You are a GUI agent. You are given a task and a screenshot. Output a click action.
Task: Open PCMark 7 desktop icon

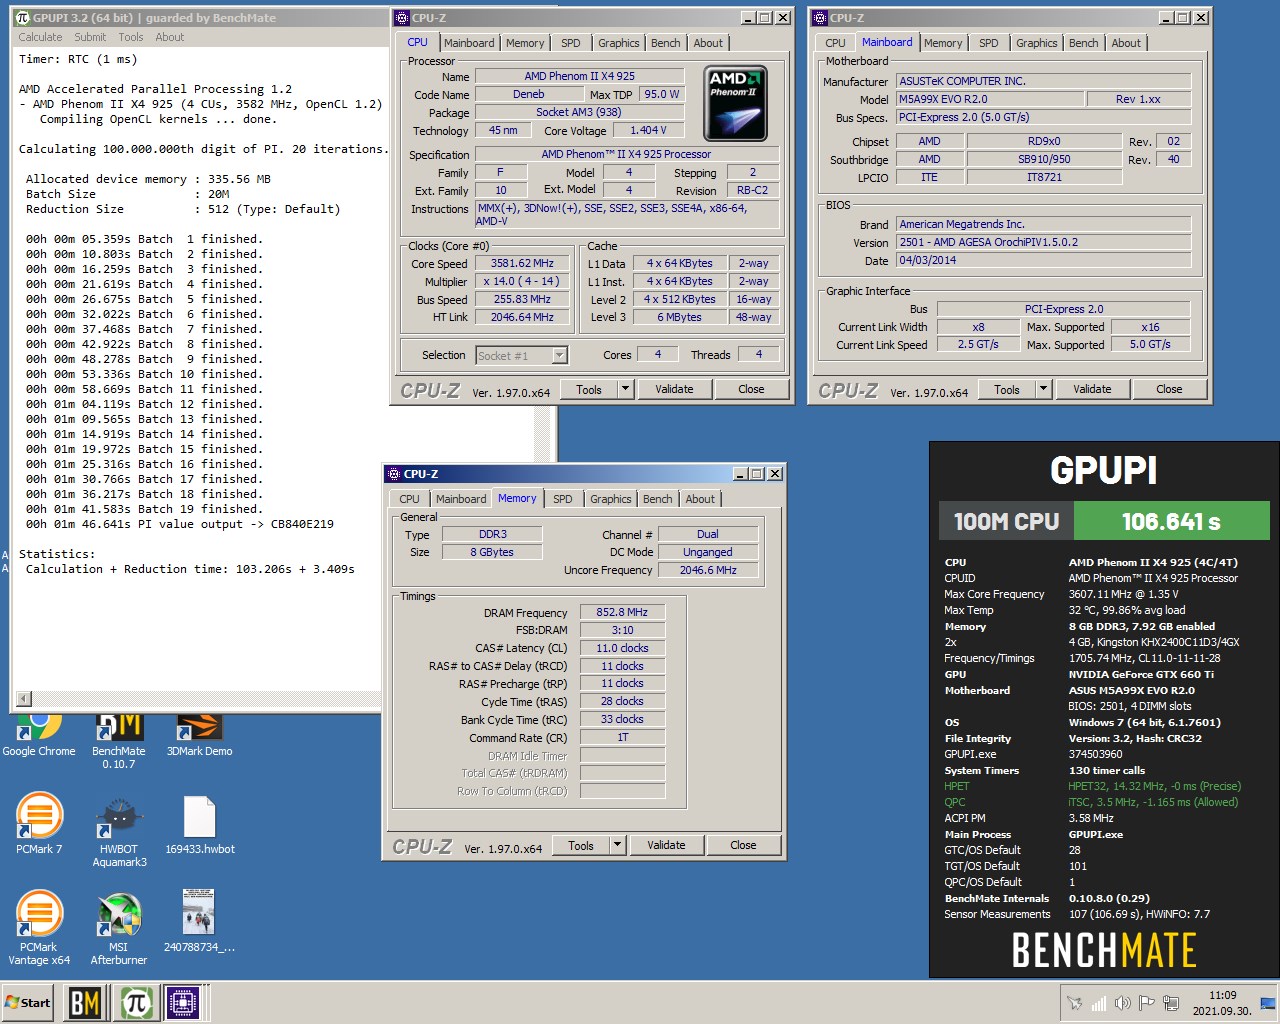[39, 823]
